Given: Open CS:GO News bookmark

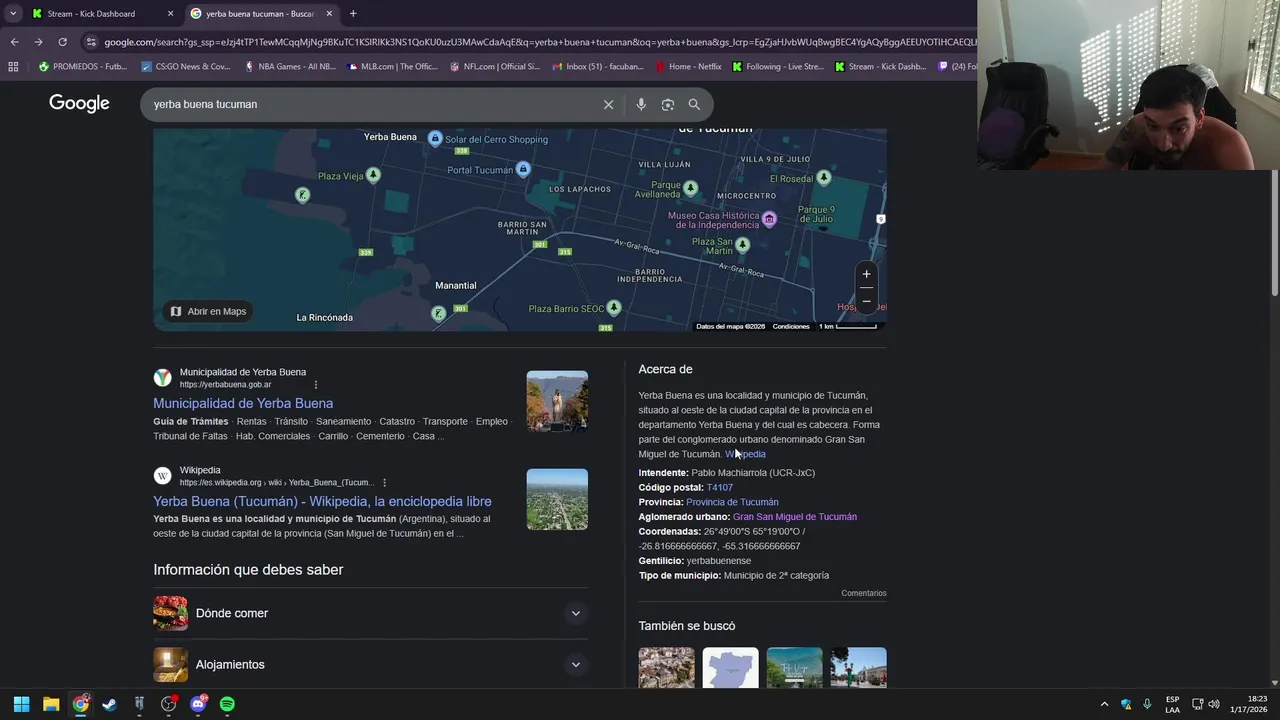Looking at the screenshot, I should (x=186, y=67).
